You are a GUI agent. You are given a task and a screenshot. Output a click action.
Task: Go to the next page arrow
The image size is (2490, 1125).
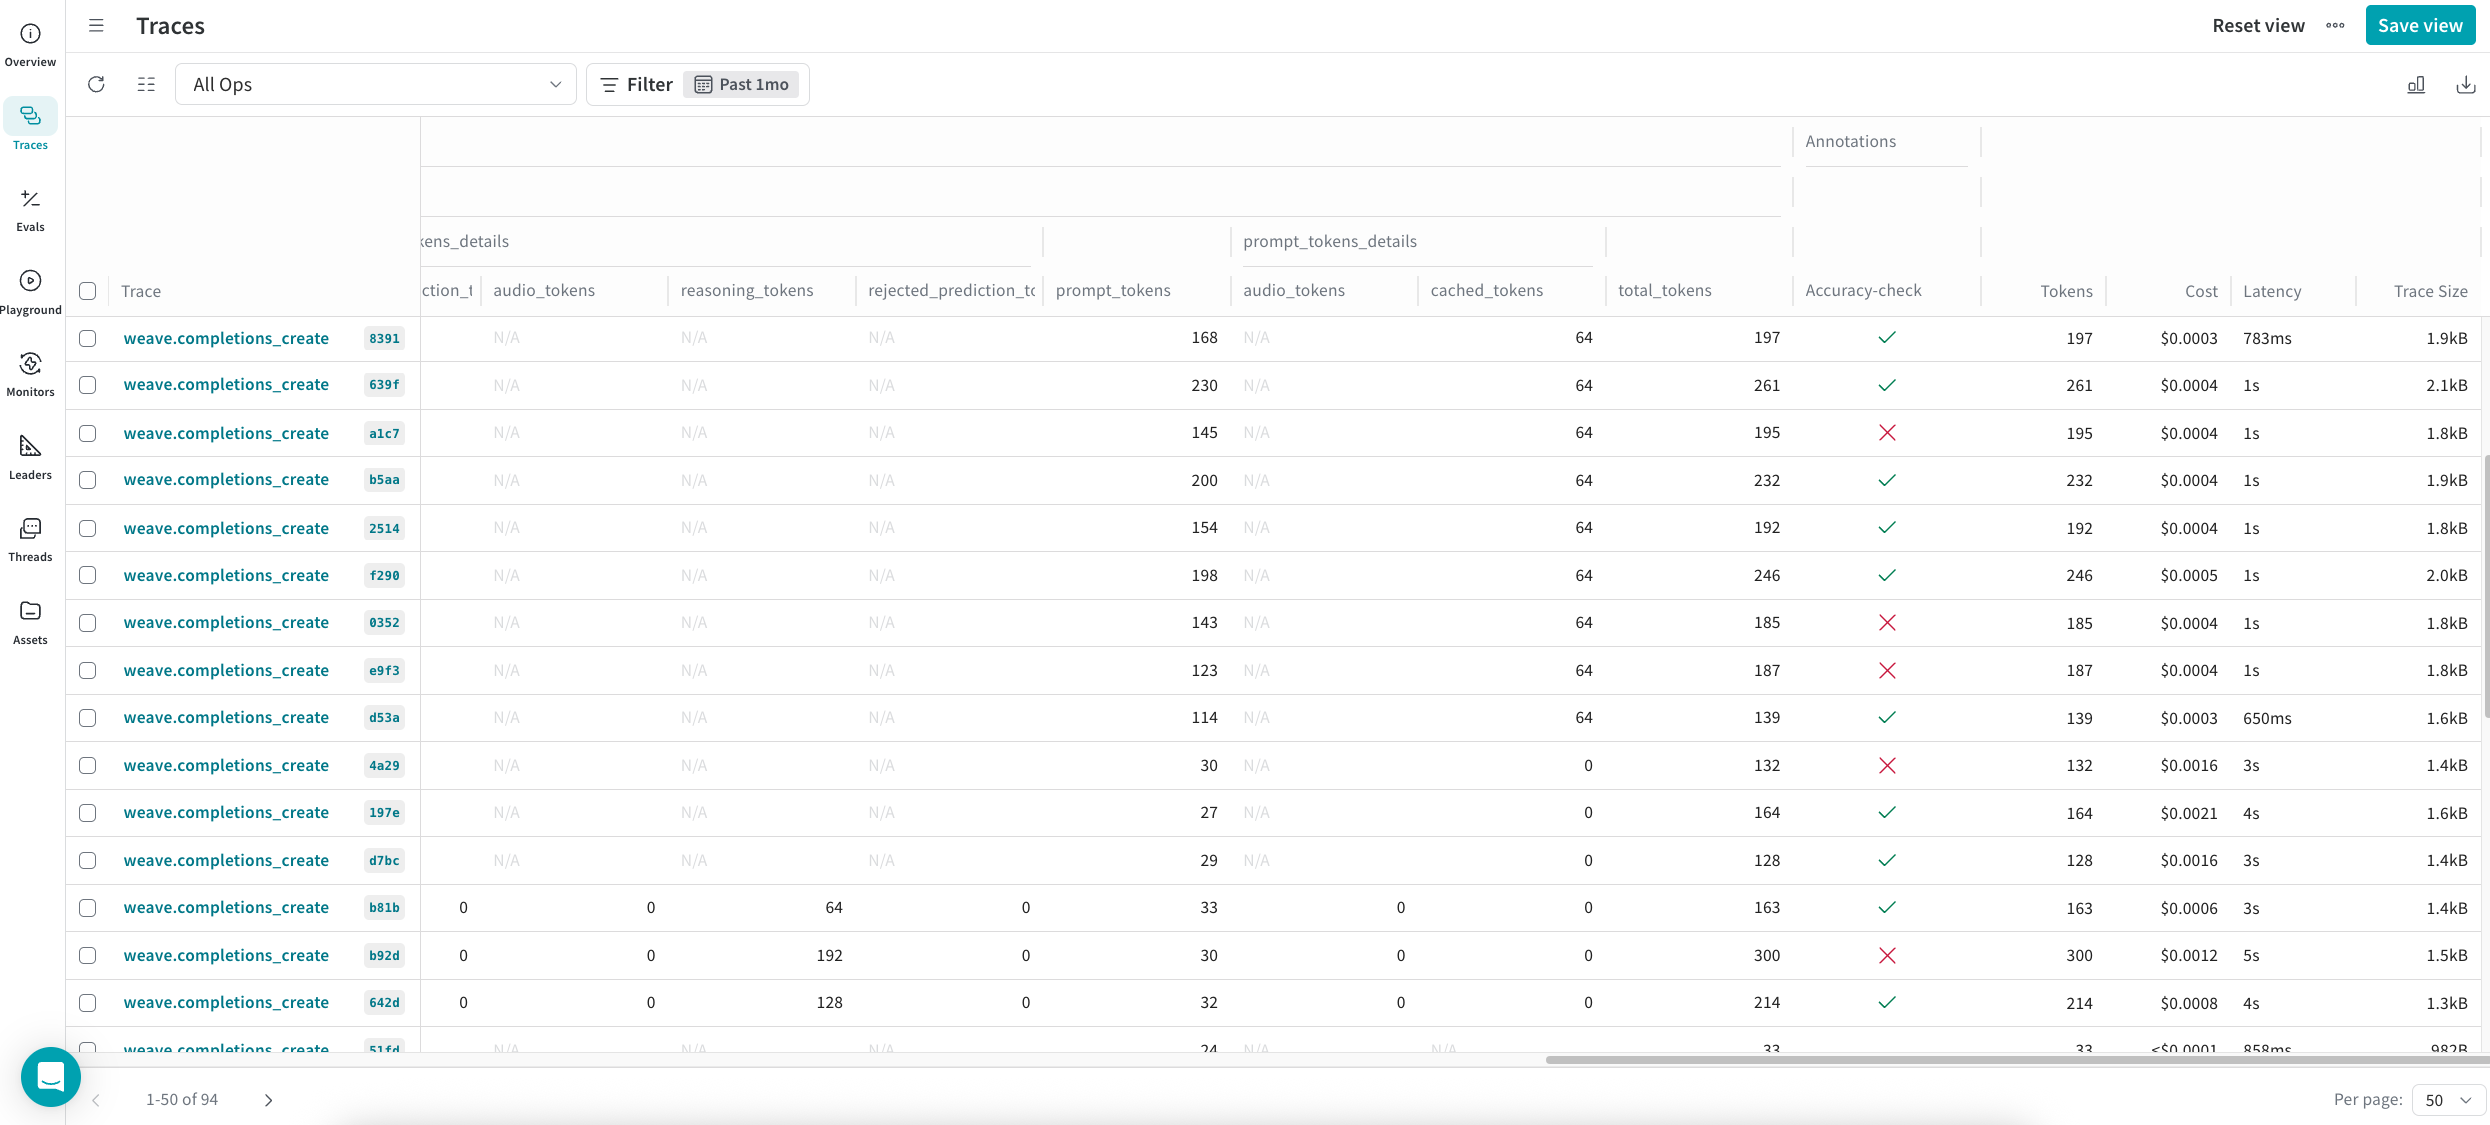(268, 1100)
